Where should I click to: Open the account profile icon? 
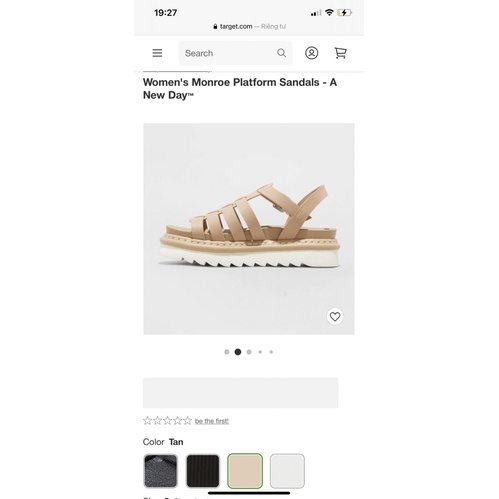pyautogui.click(x=311, y=53)
